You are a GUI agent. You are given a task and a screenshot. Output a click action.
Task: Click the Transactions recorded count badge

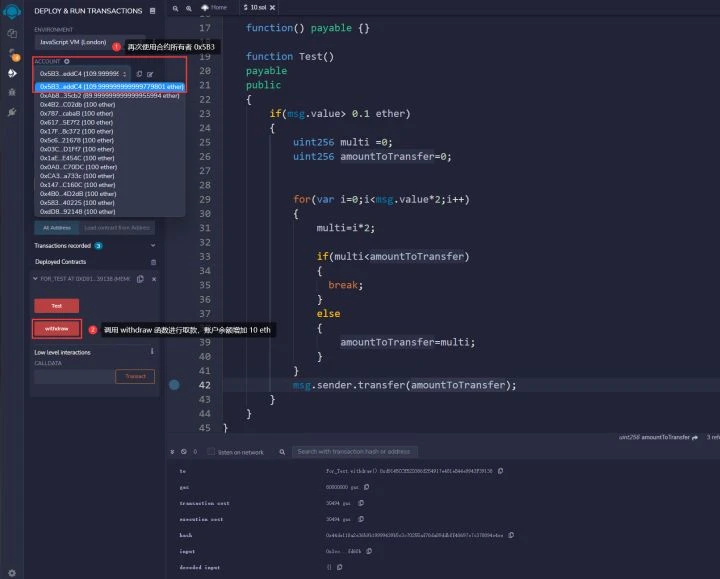click(98, 246)
